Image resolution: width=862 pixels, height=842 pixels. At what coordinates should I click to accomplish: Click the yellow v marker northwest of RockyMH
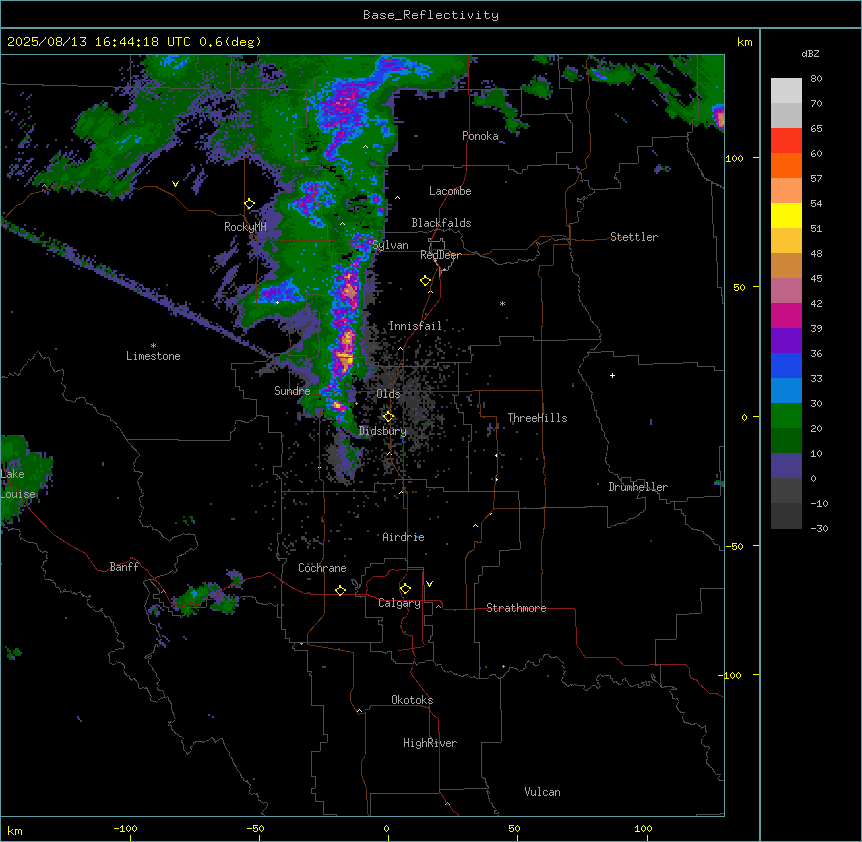pos(175,184)
